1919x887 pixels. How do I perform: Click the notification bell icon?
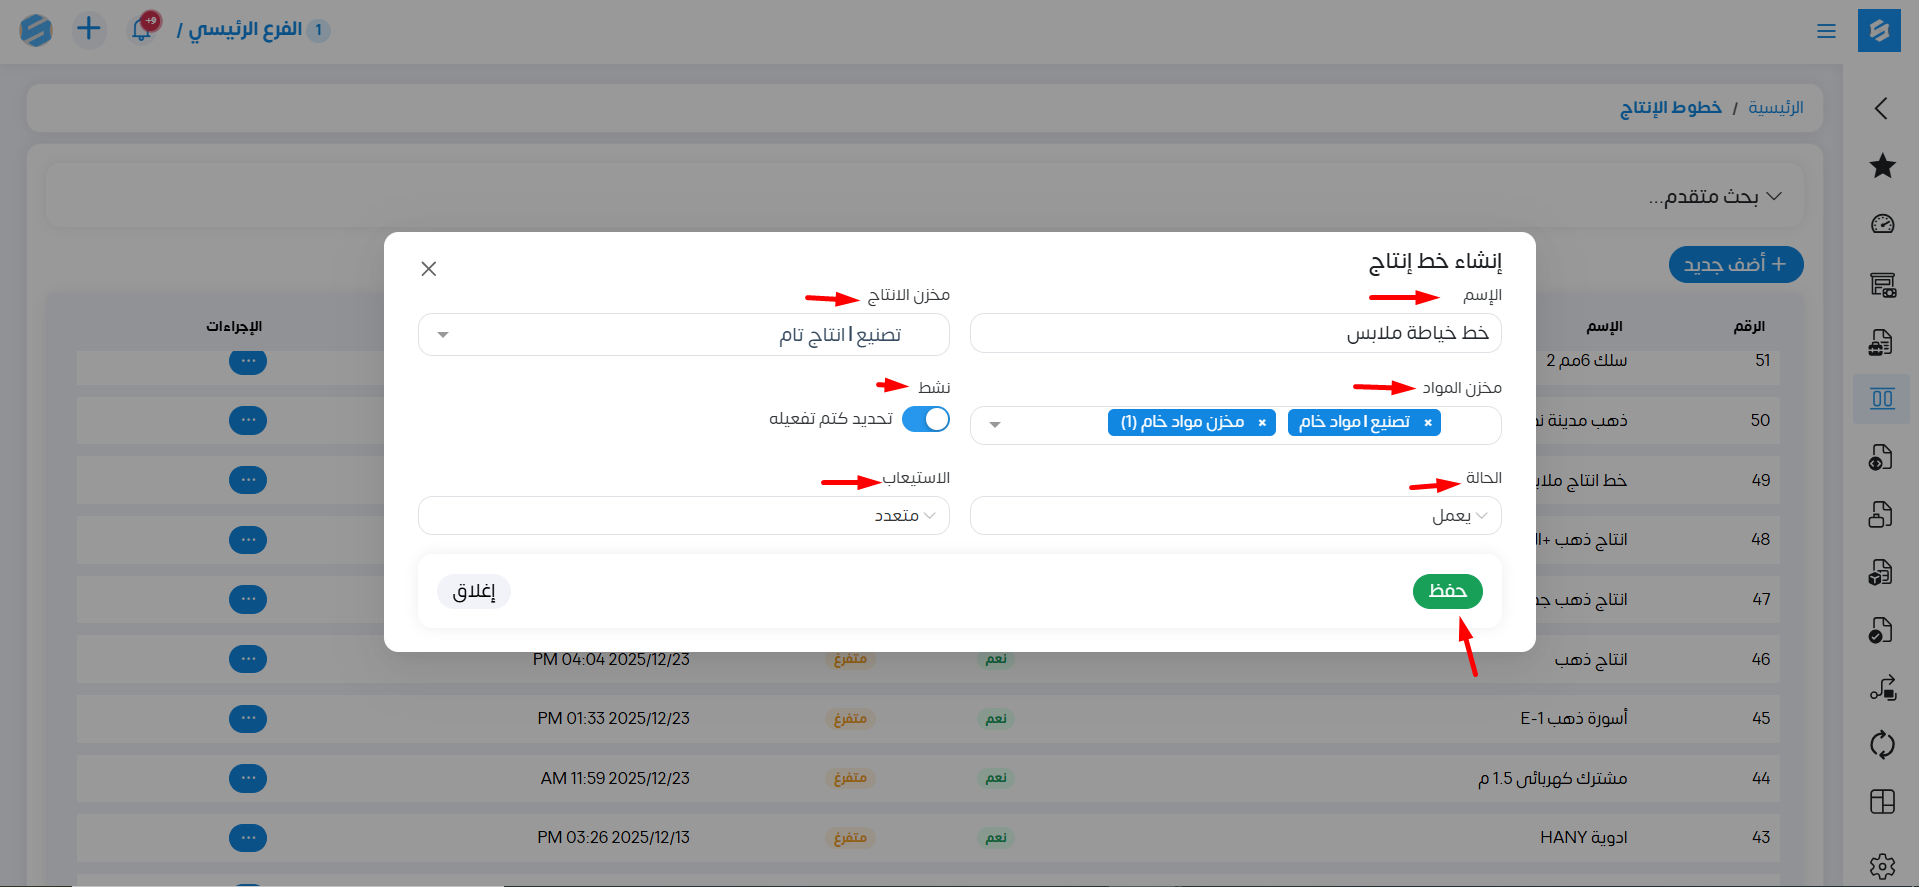coord(141,30)
